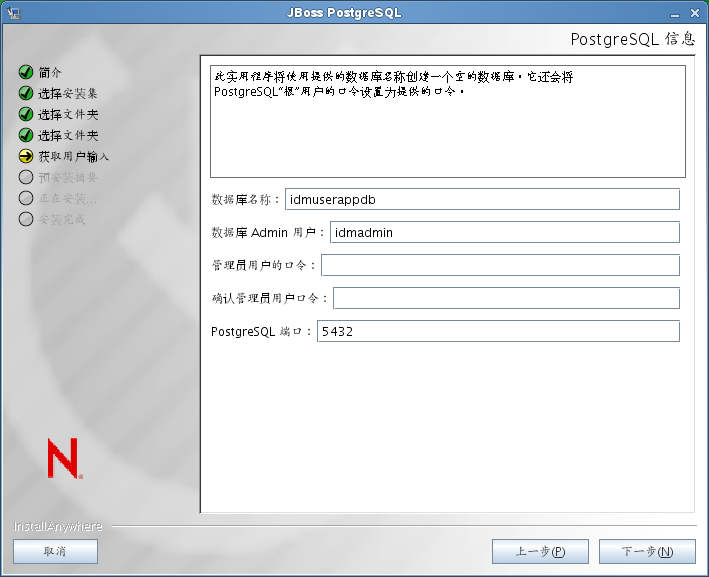Click the description text box about creating empty database
Viewport: 709px width, 577px height.
click(448, 121)
